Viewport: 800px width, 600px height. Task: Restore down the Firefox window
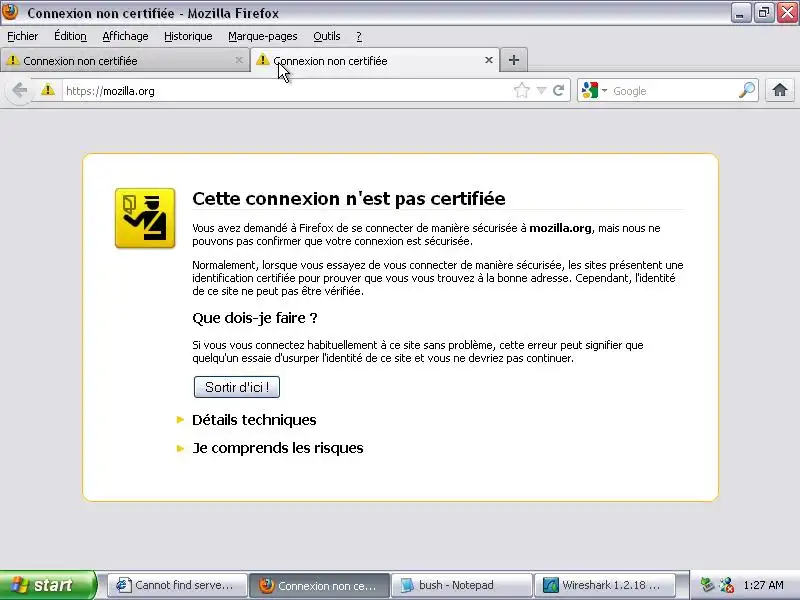[764, 13]
